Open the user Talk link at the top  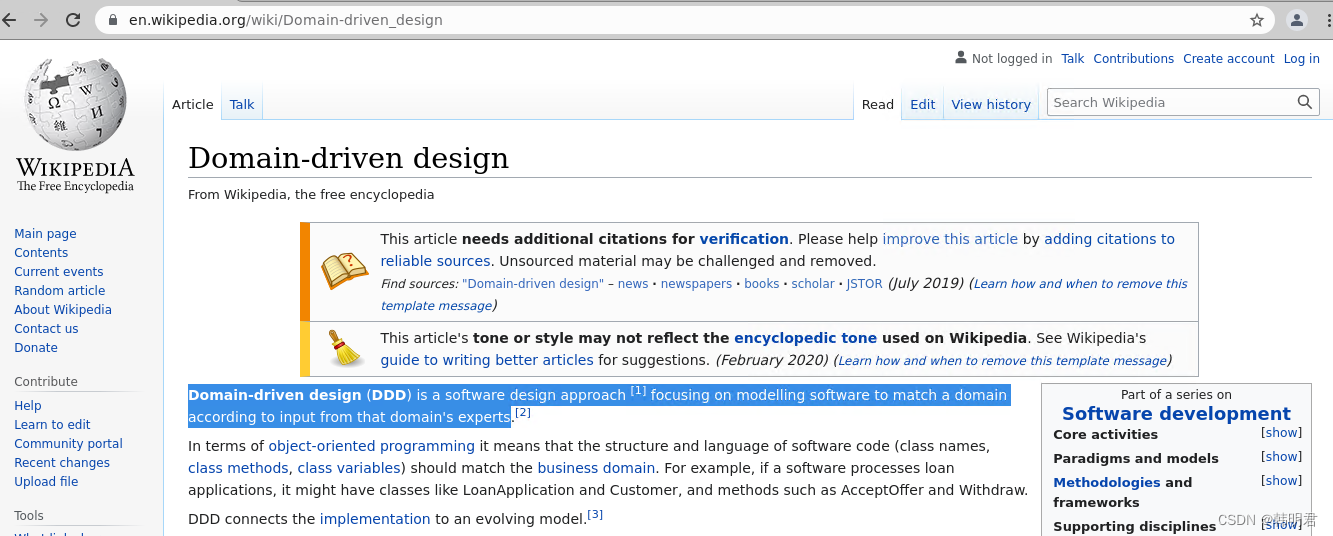tap(1073, 59)
